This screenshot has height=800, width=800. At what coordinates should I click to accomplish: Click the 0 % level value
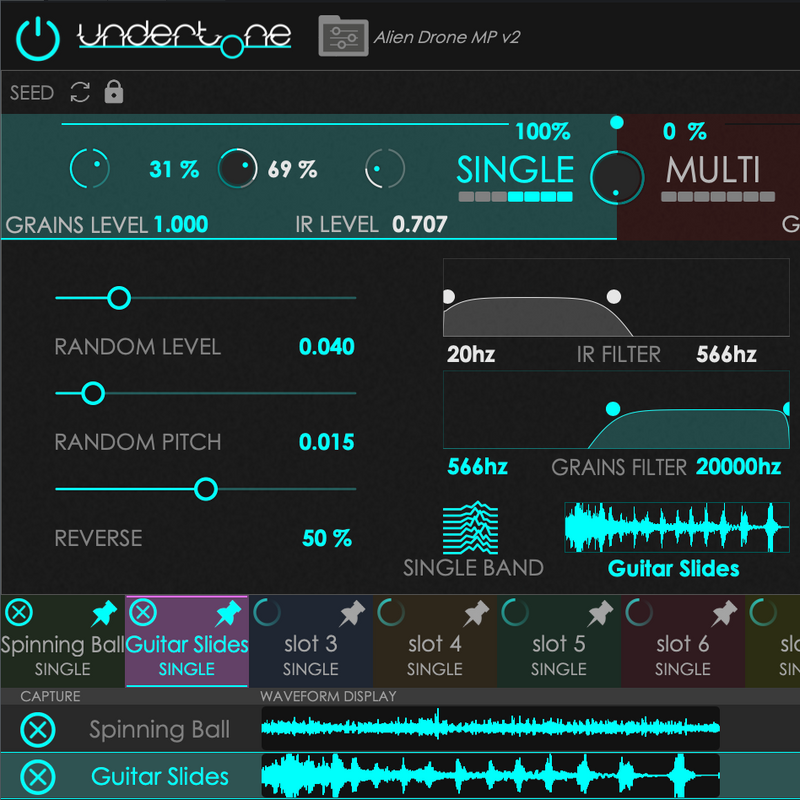tap(685, 132)
